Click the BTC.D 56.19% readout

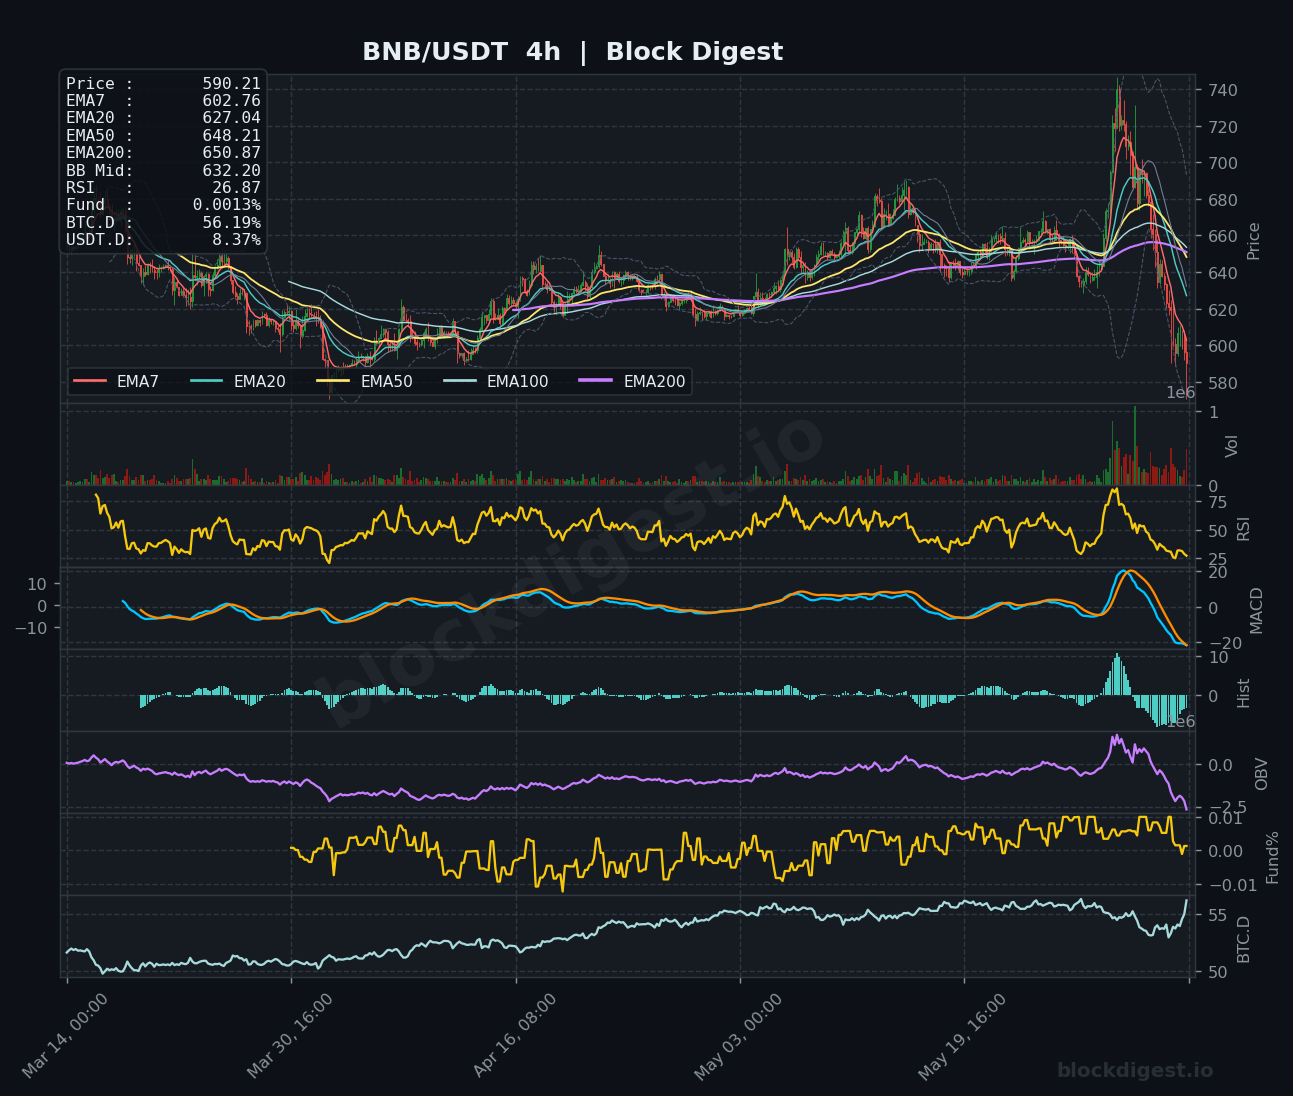[163, 222]
